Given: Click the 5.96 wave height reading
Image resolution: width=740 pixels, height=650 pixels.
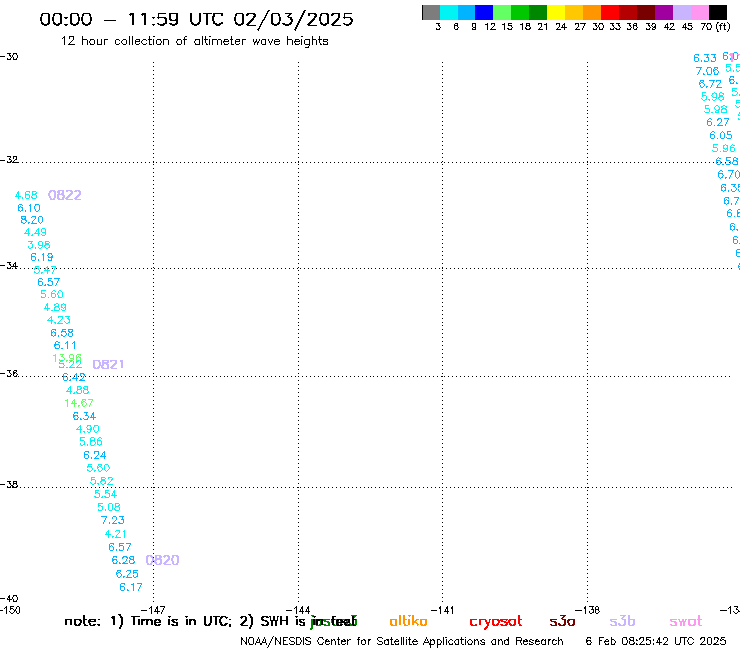Looking at the screenshot, I should point(724,148).
